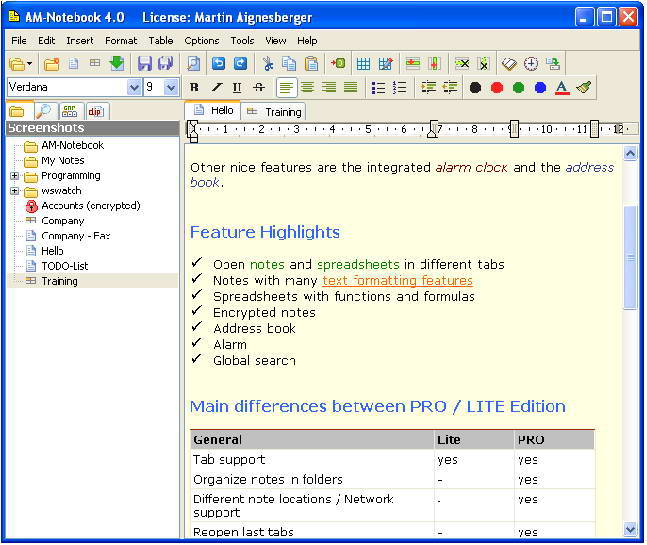Click the Save All double-disk icon
The image size is (647, 545).
(165, 64)
